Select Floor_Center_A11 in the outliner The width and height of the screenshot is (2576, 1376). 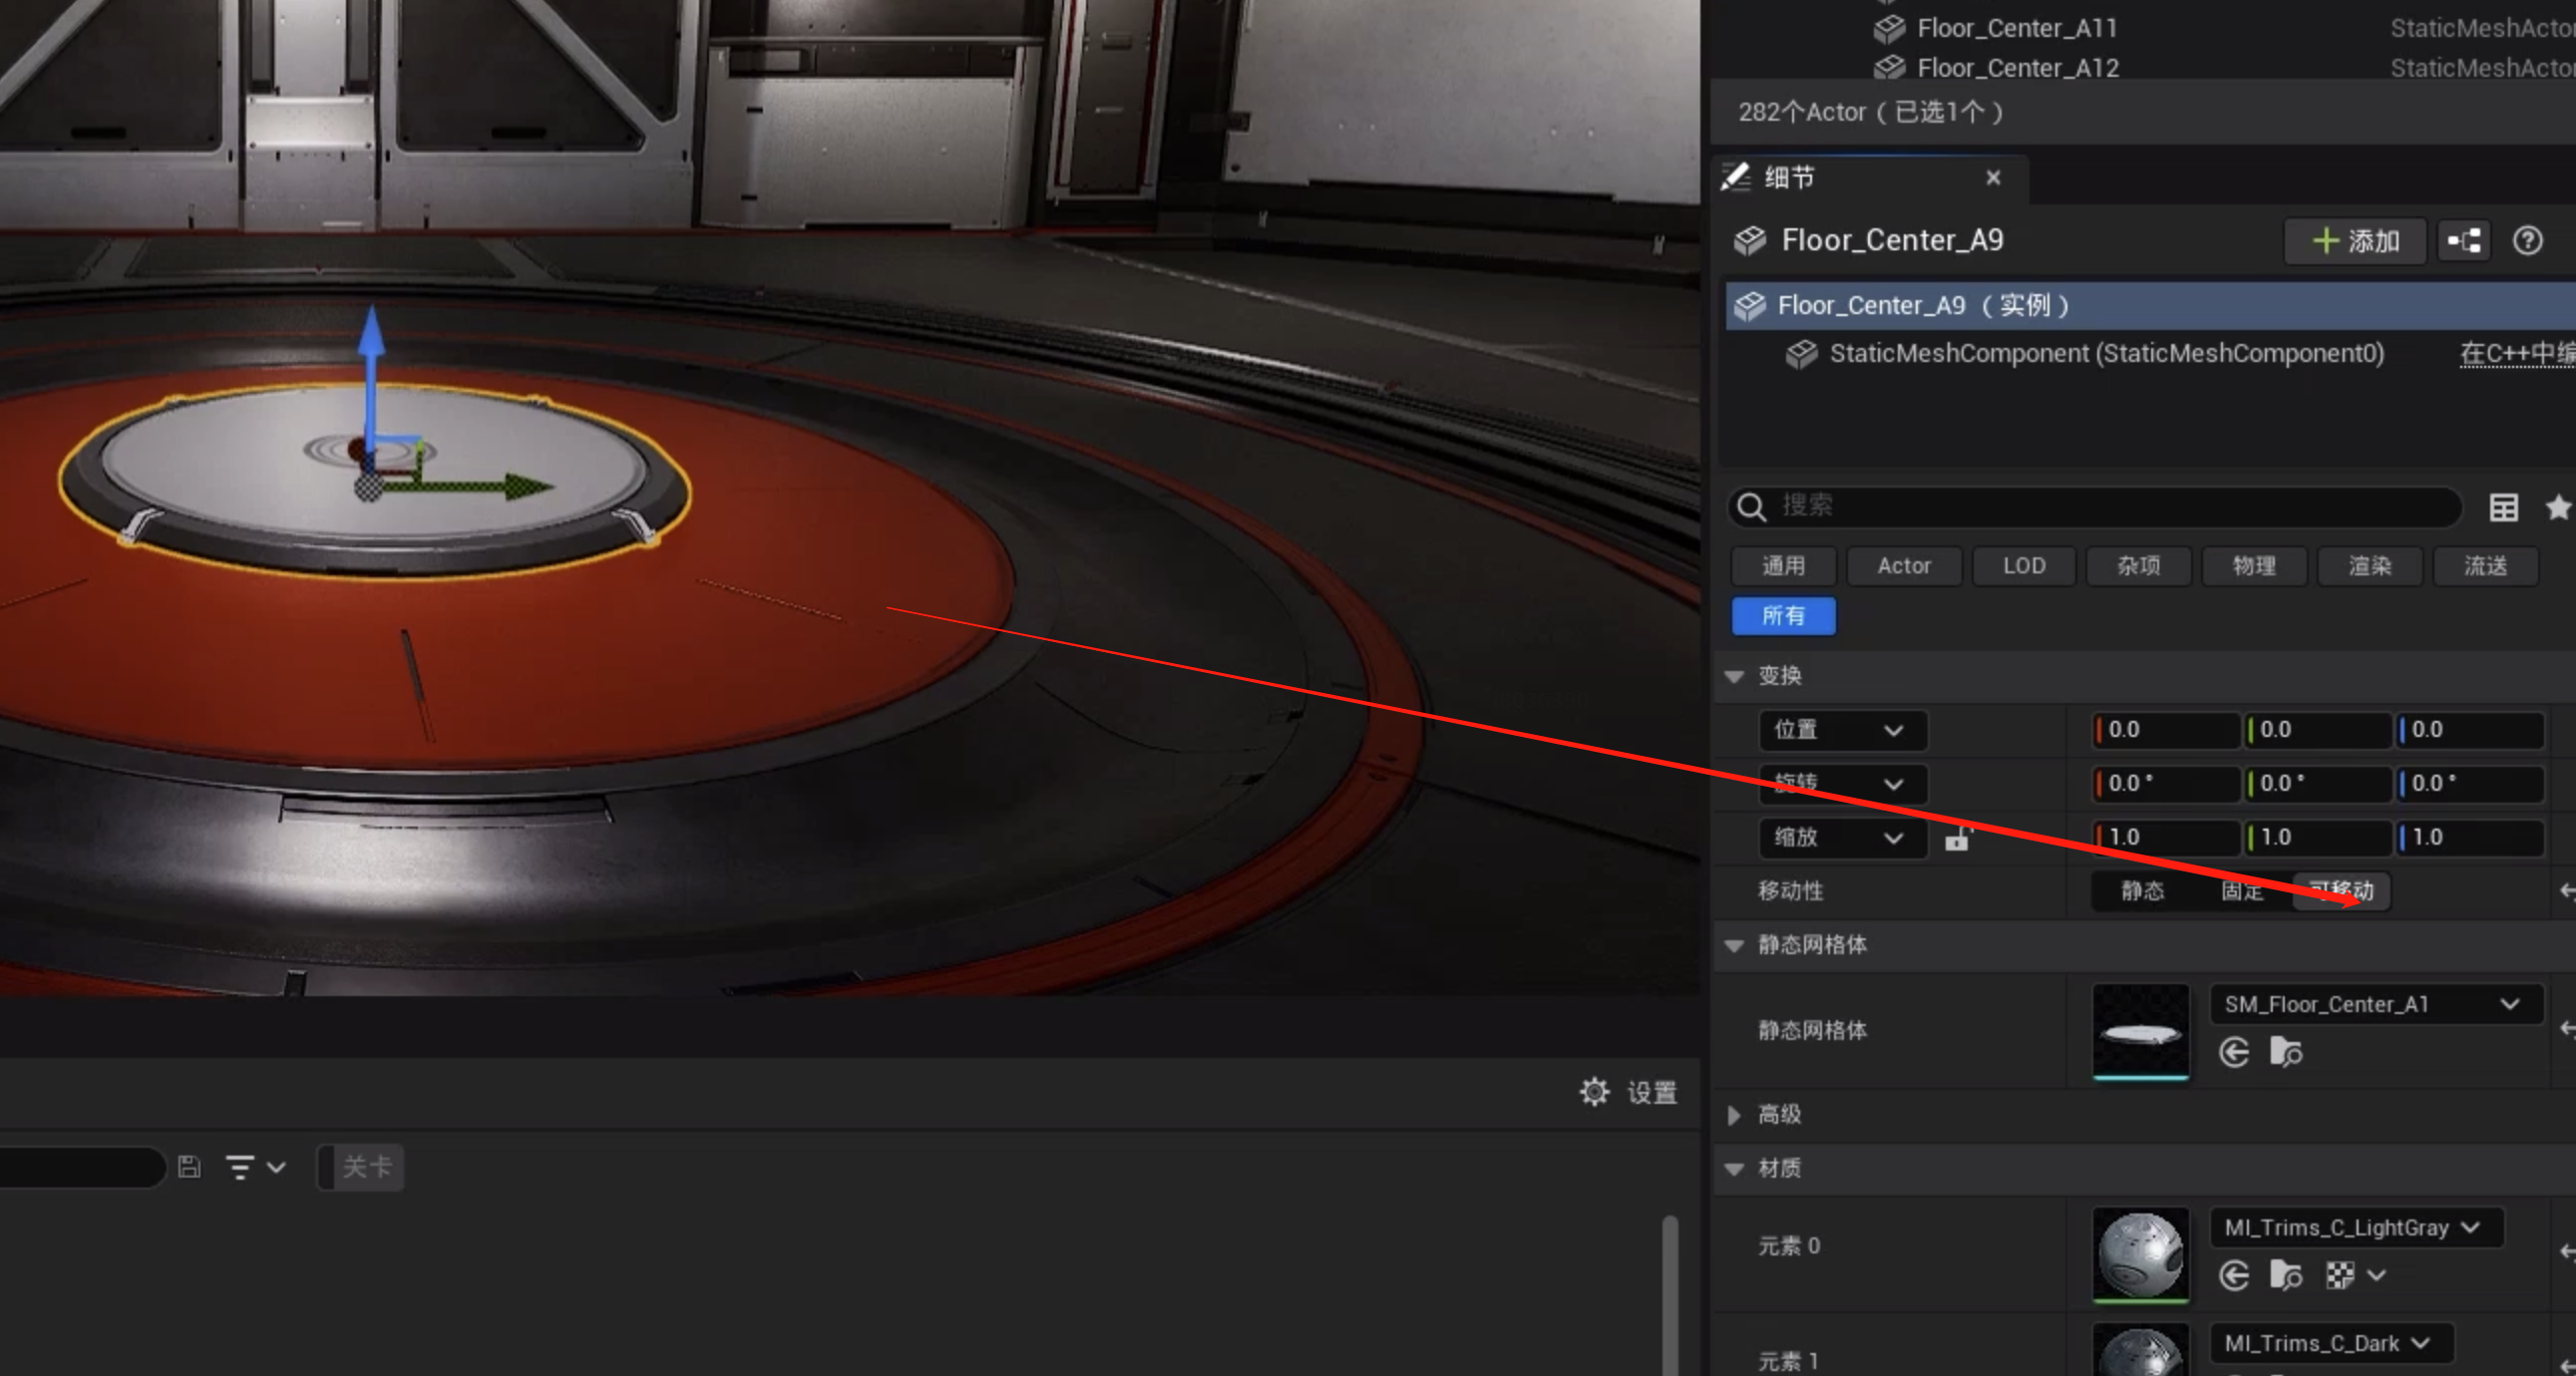[2016, 28]
